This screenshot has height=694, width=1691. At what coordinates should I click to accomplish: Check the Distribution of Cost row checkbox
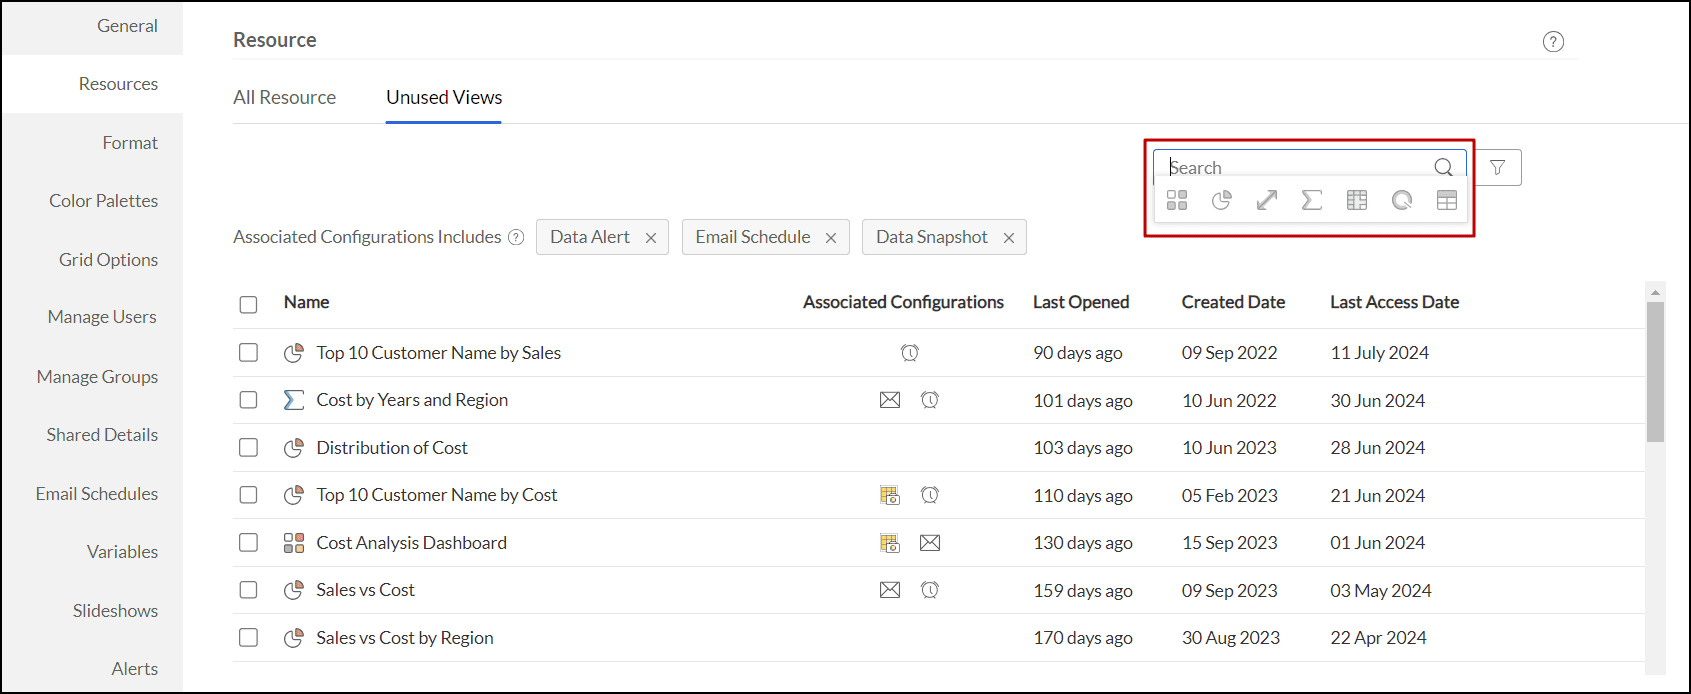(249, 448)
